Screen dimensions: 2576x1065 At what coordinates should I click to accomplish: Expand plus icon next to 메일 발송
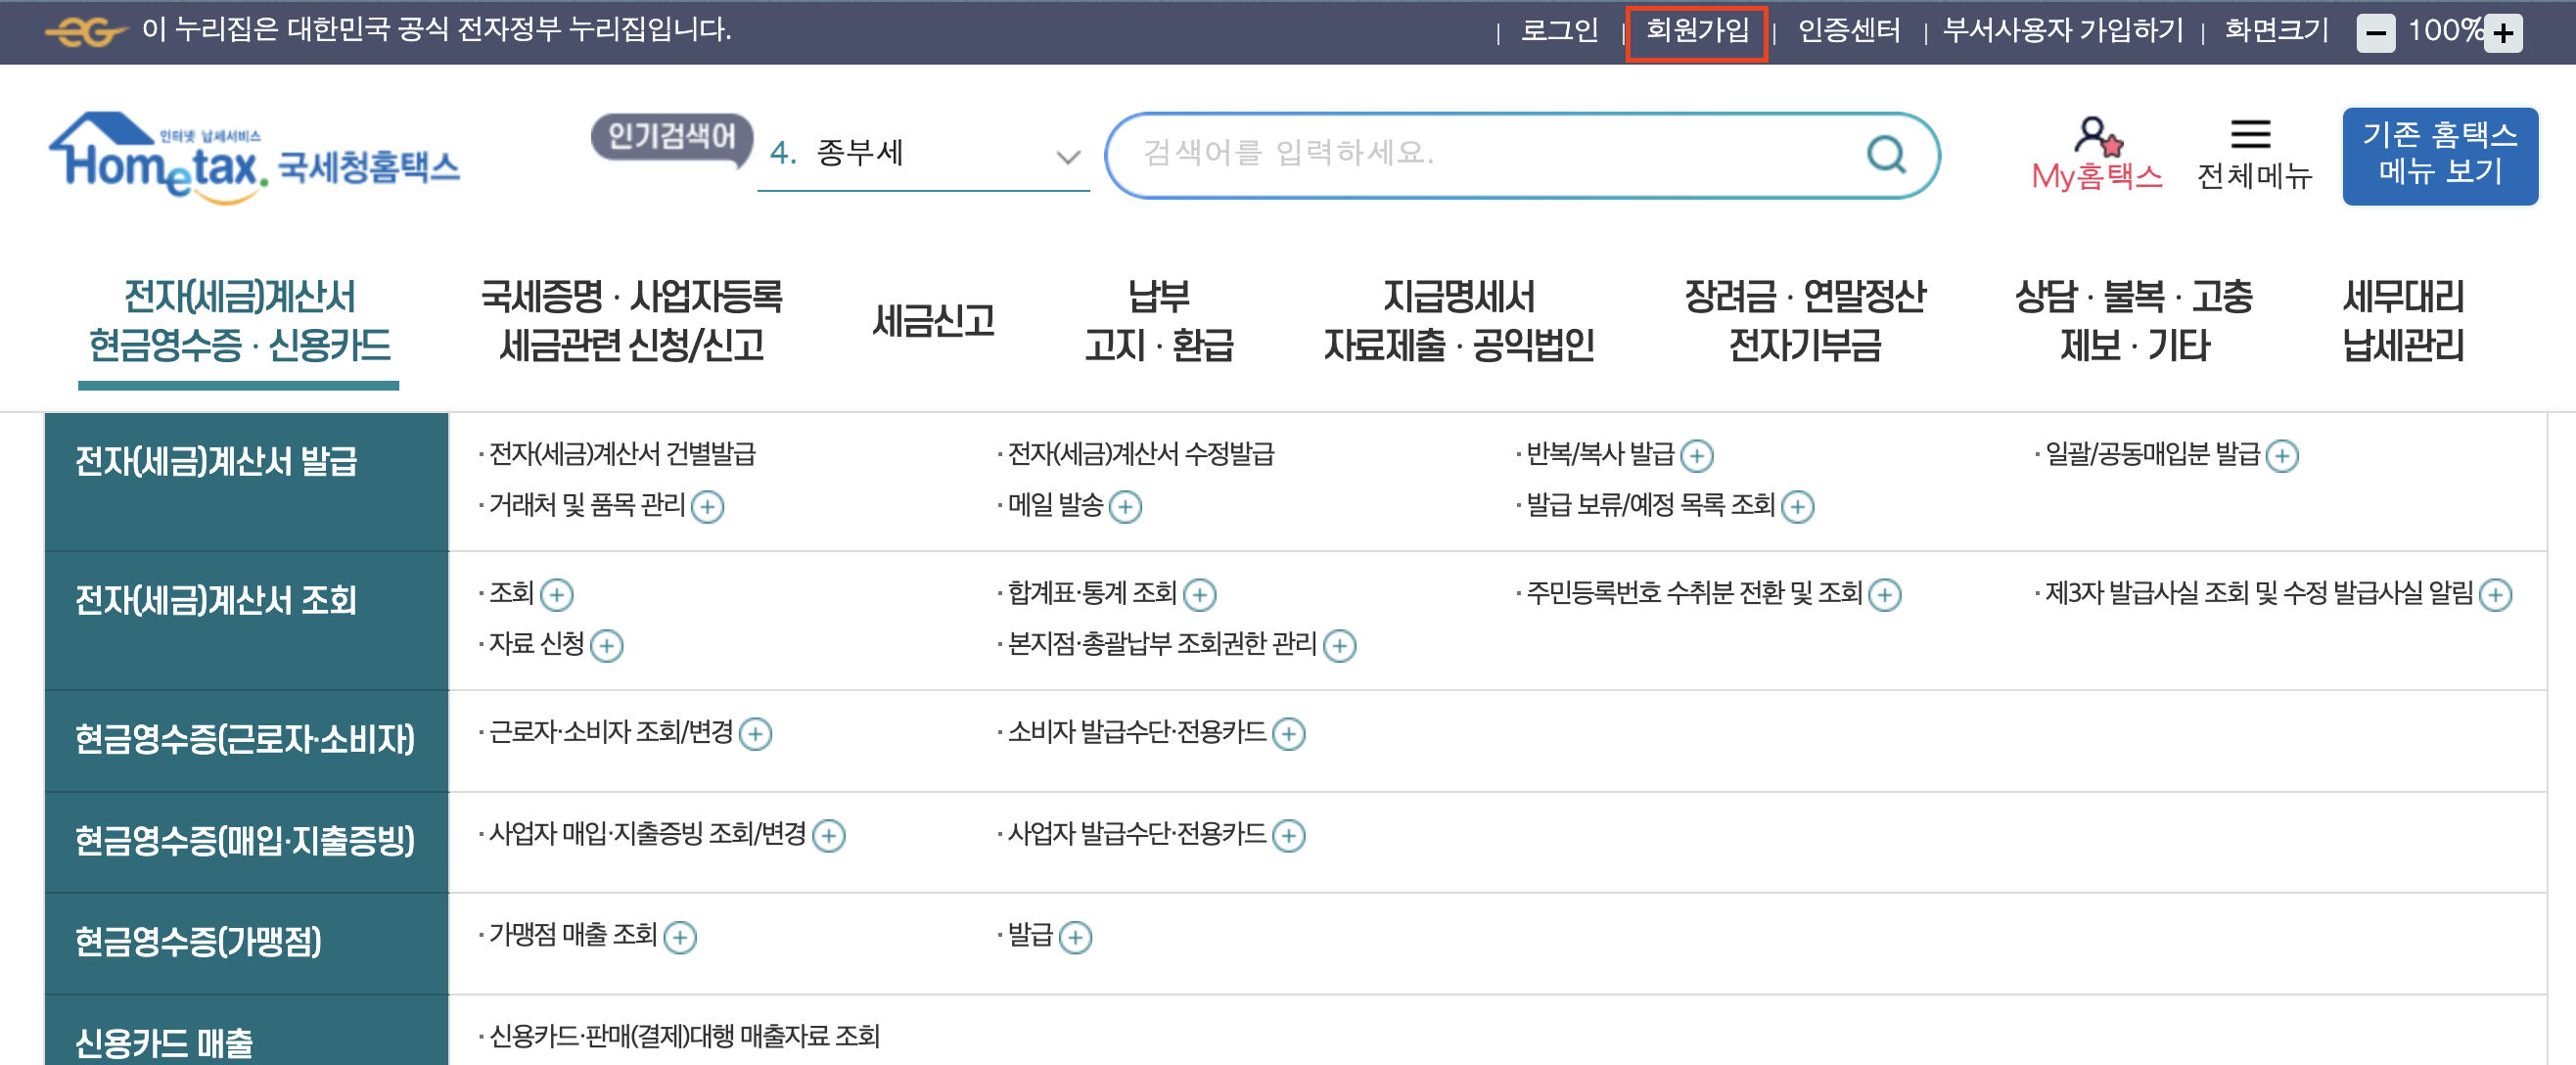[x=1125, y=507]
